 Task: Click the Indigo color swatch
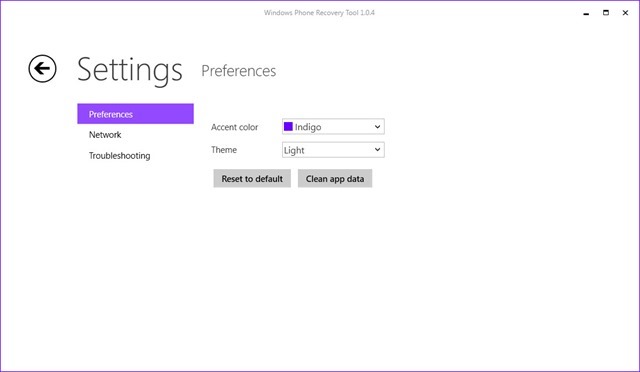(288, 127)
